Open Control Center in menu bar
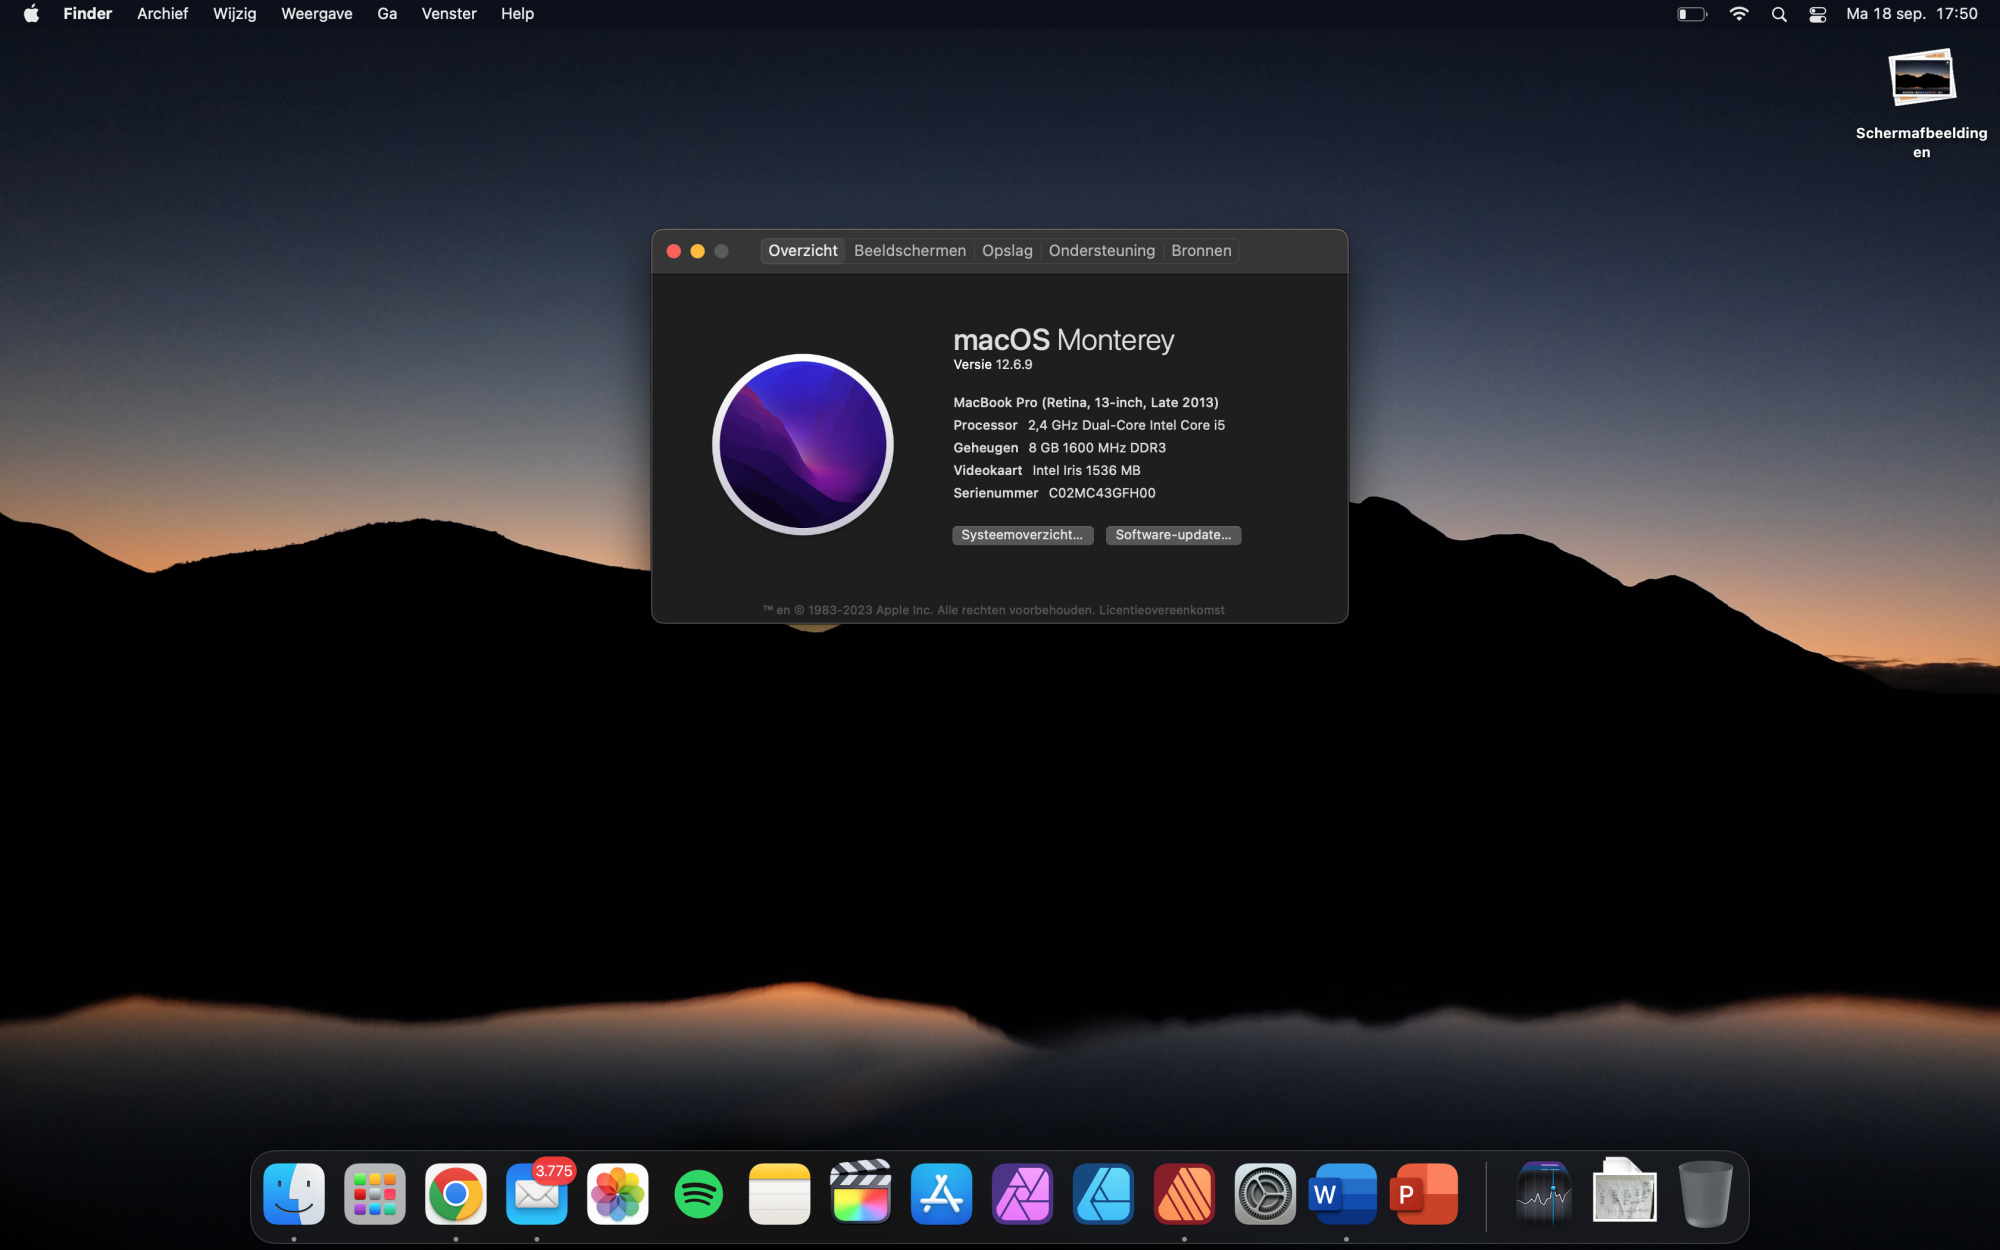 pos(1818,14)
